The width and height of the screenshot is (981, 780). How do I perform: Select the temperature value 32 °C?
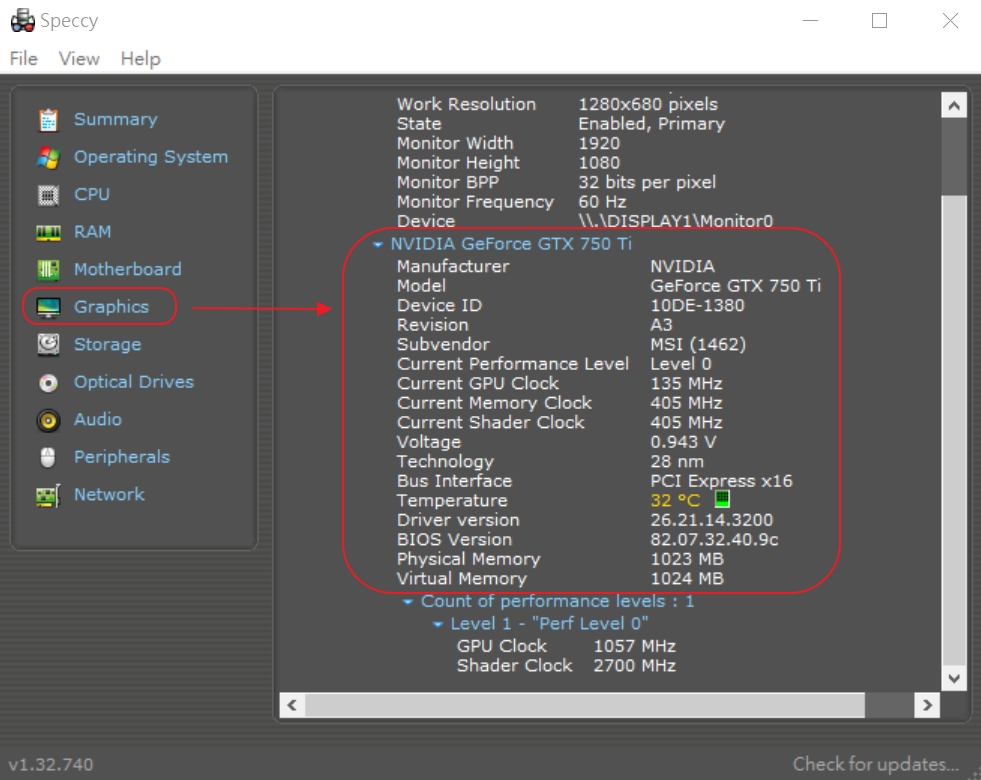[675, 500]
